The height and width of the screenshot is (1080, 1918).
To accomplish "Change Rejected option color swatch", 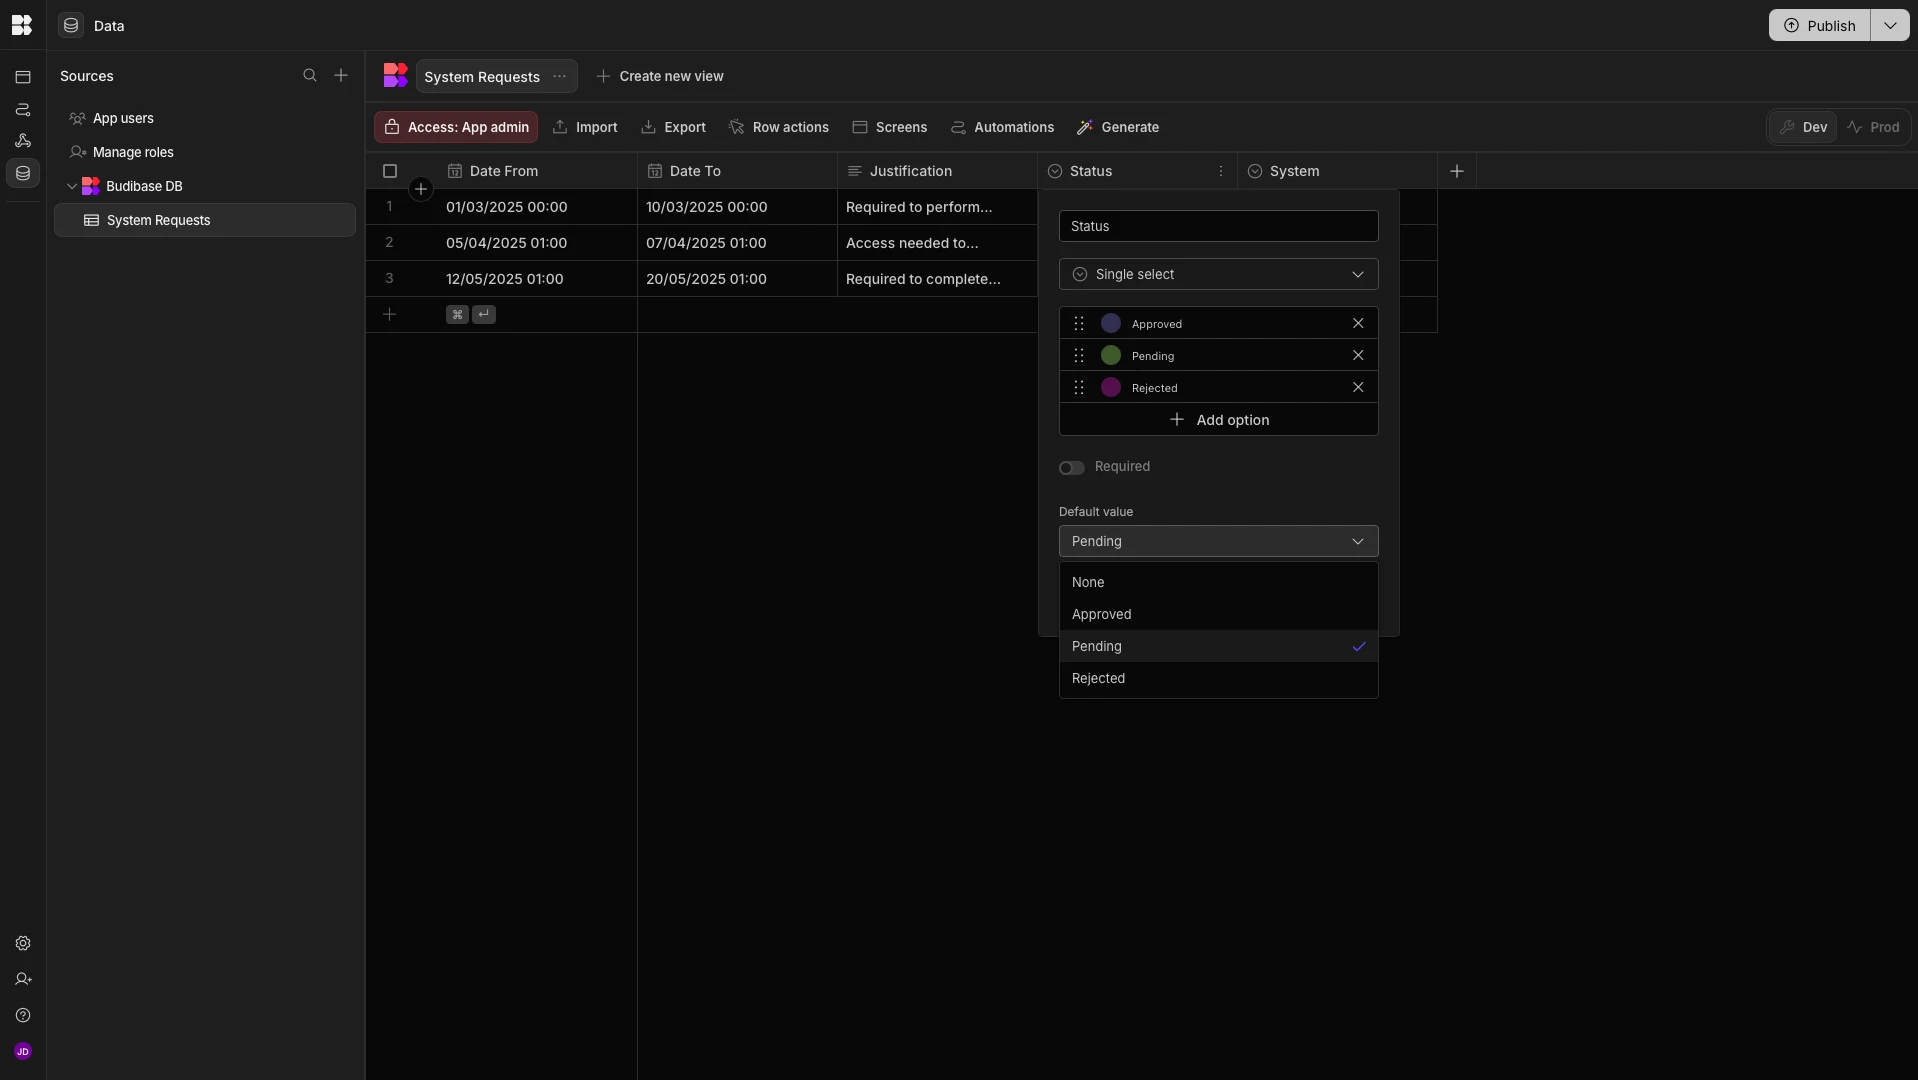I will (1110, 387).
